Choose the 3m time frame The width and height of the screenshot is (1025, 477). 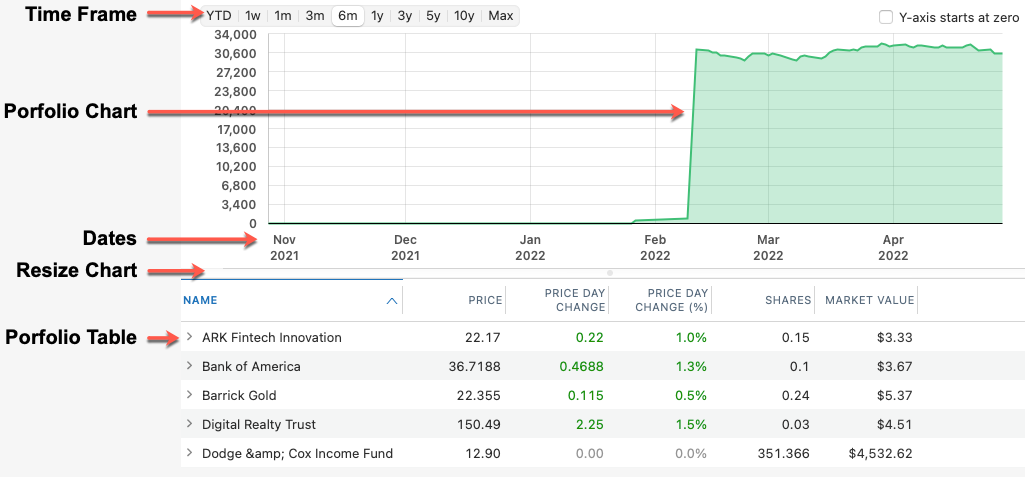click(x=315, y=16)
